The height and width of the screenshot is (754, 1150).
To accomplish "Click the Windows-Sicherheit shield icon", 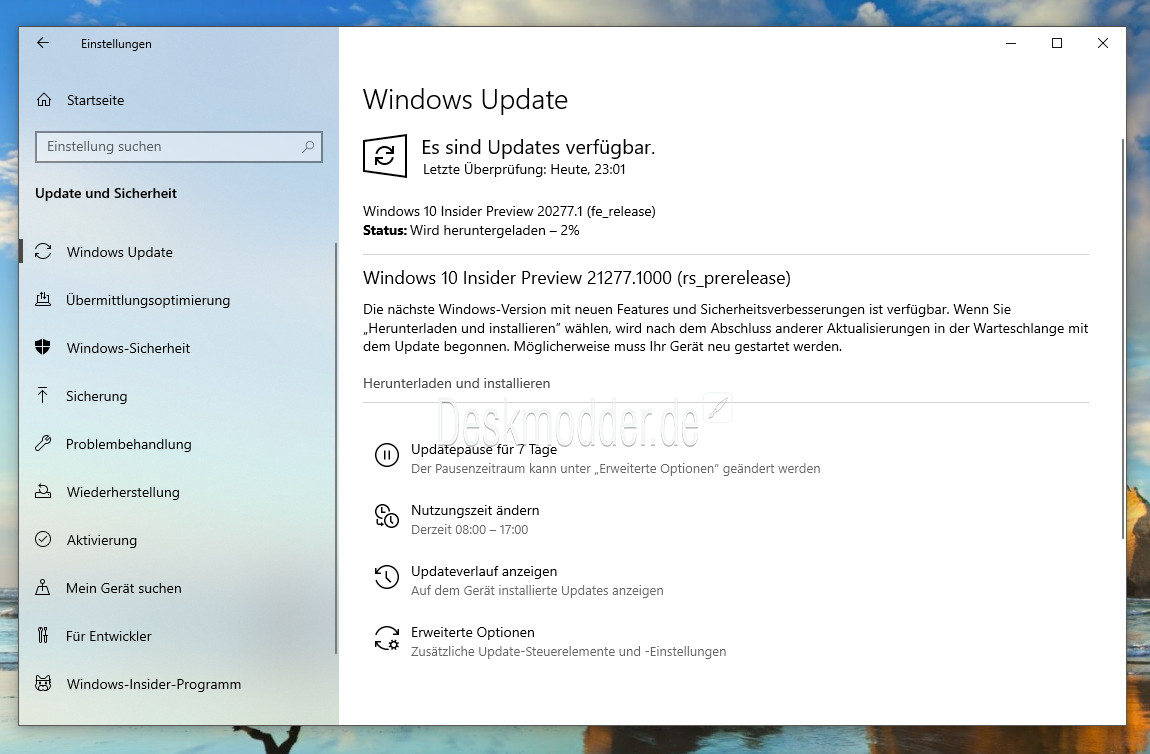I will pyautogui.click(x=43, y=348).
